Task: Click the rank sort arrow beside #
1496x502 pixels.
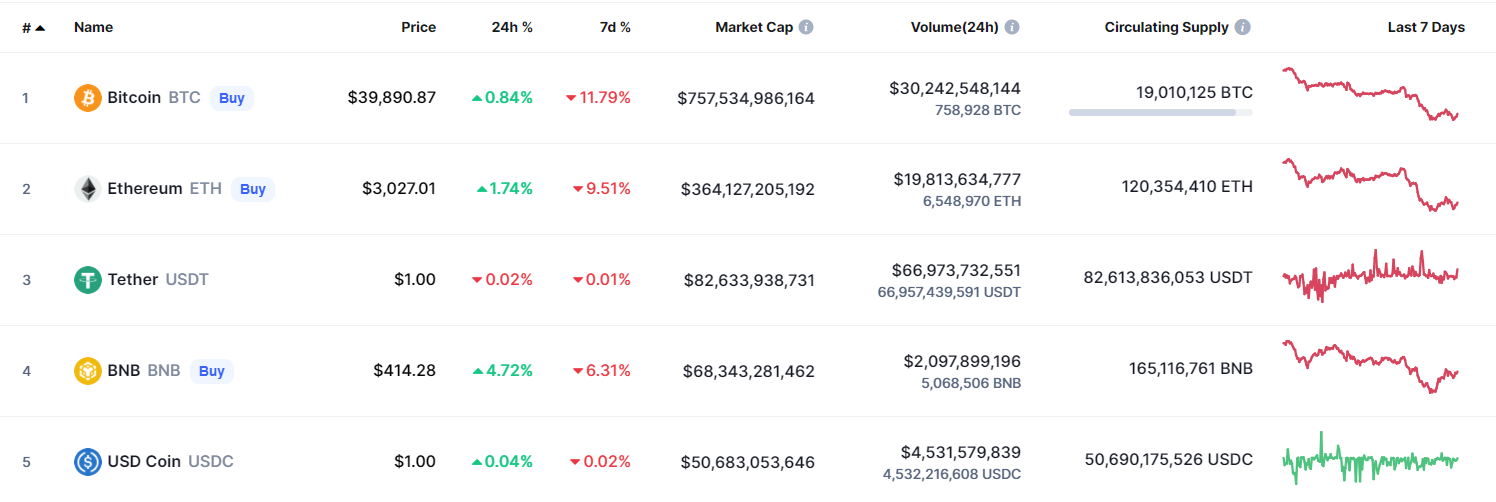Action: 40,28
